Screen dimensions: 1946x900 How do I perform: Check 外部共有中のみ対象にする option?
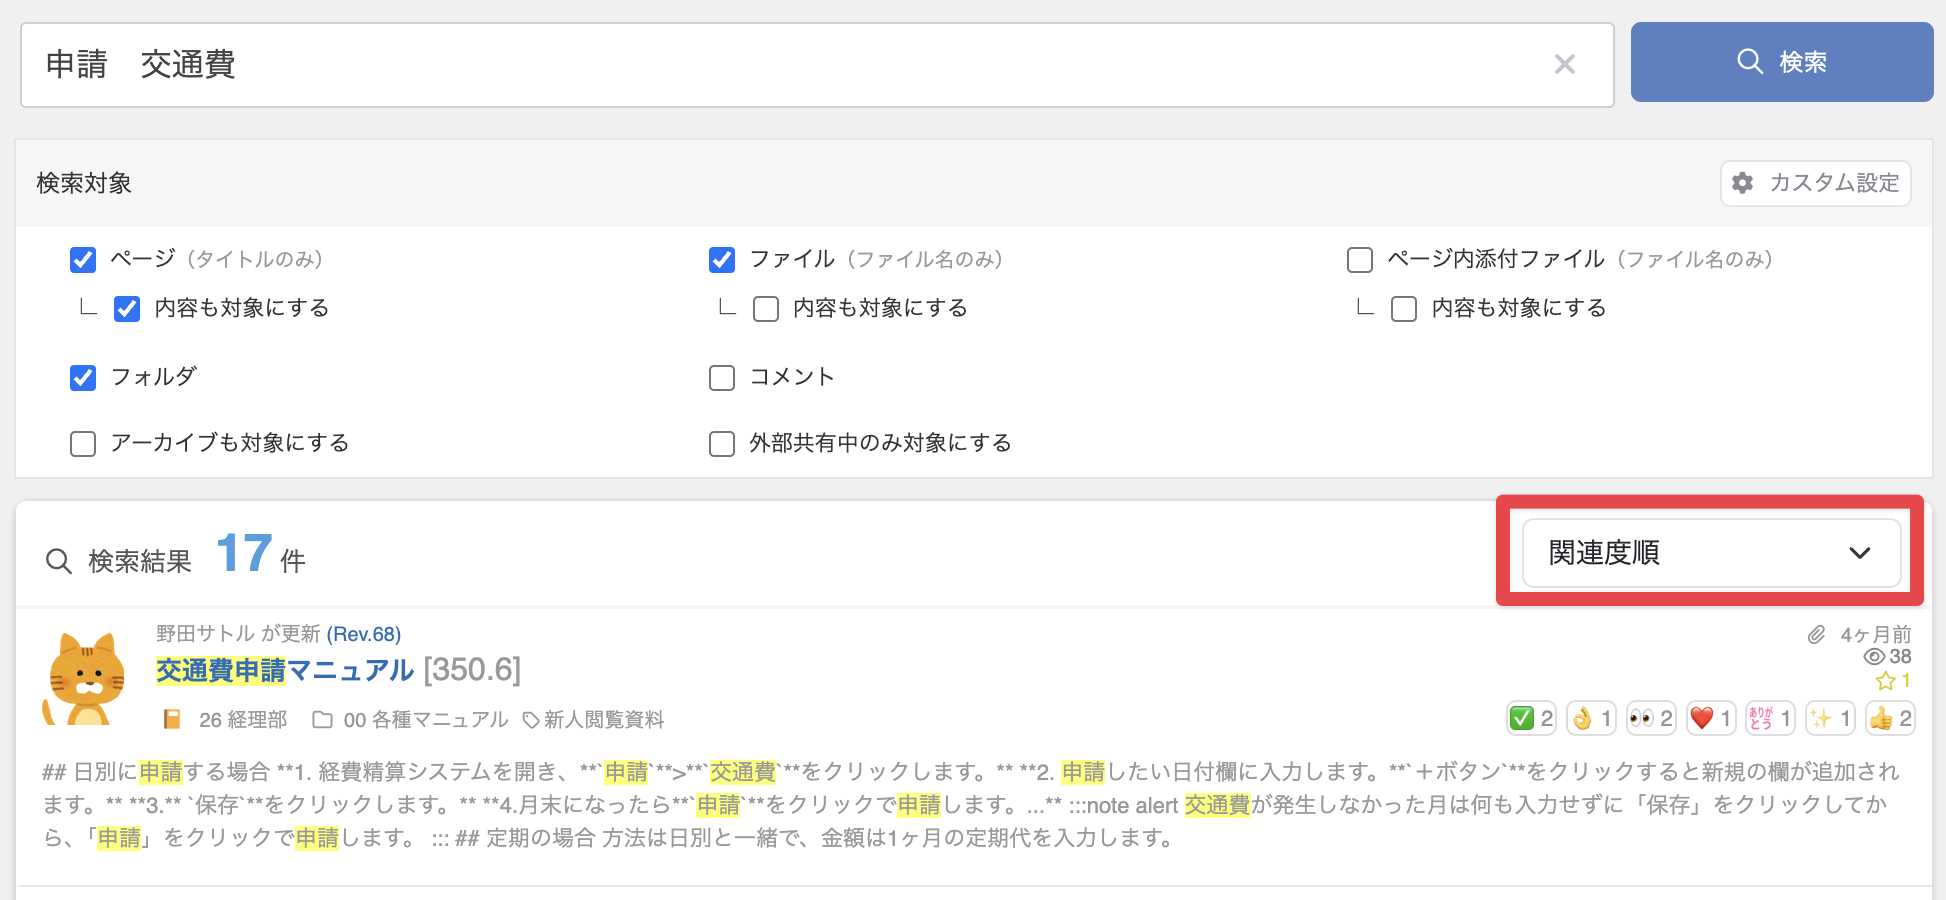(x=722, y=444)
